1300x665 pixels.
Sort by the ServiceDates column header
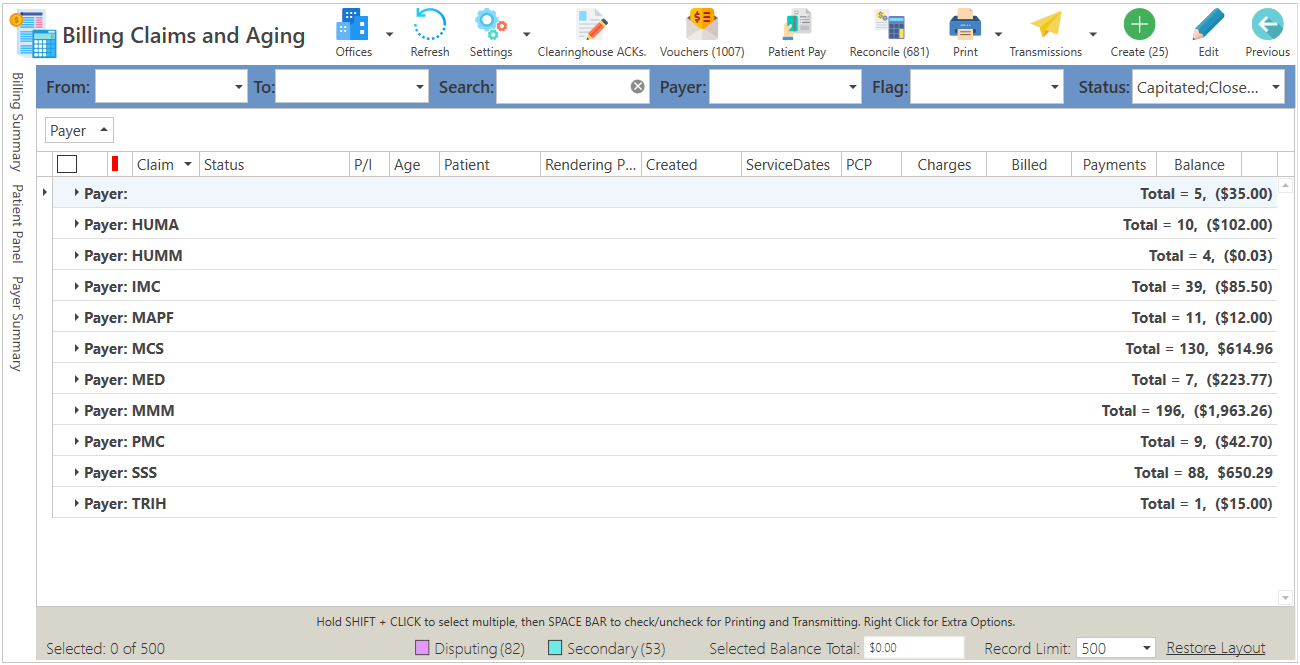click(x=792, y=165)
